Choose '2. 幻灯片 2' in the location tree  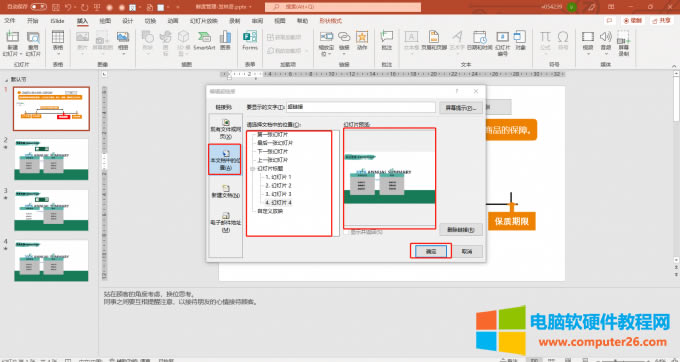(278, 186)
